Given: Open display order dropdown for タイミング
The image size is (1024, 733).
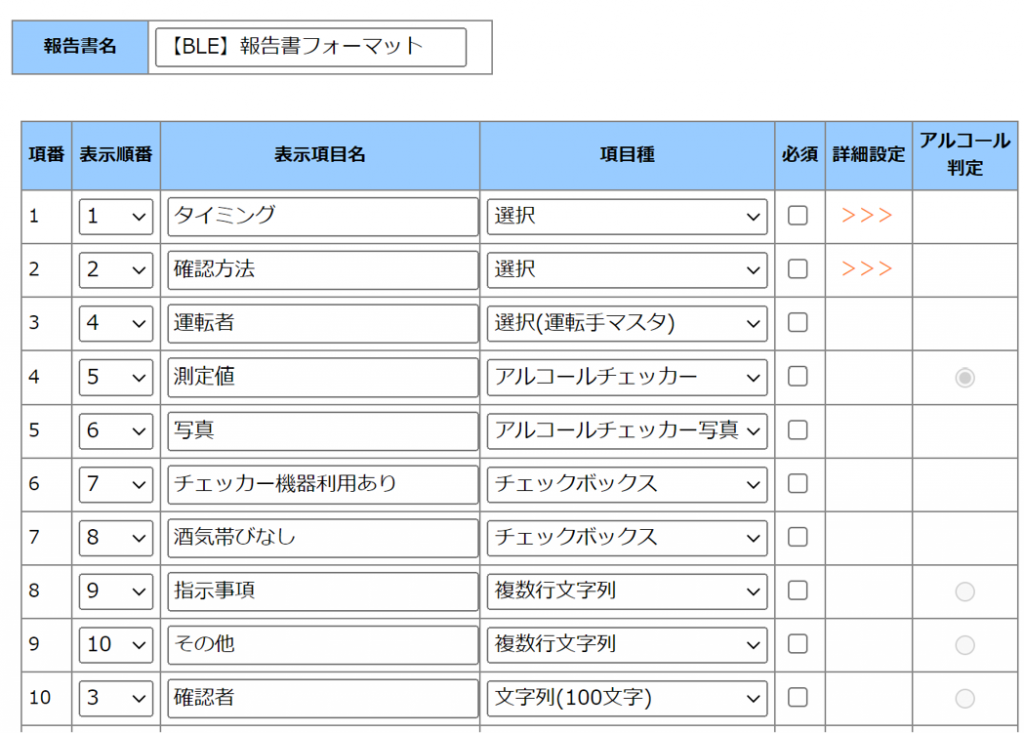Looking at the screenshot, I should (116, 216).
